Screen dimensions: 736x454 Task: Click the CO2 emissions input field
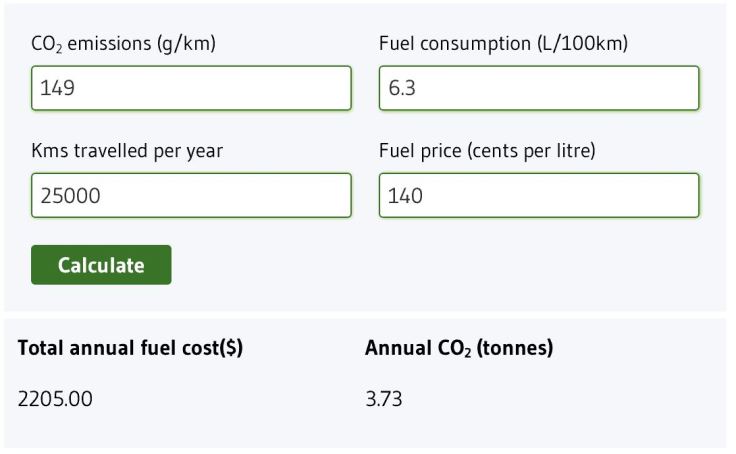coord(190,88)
